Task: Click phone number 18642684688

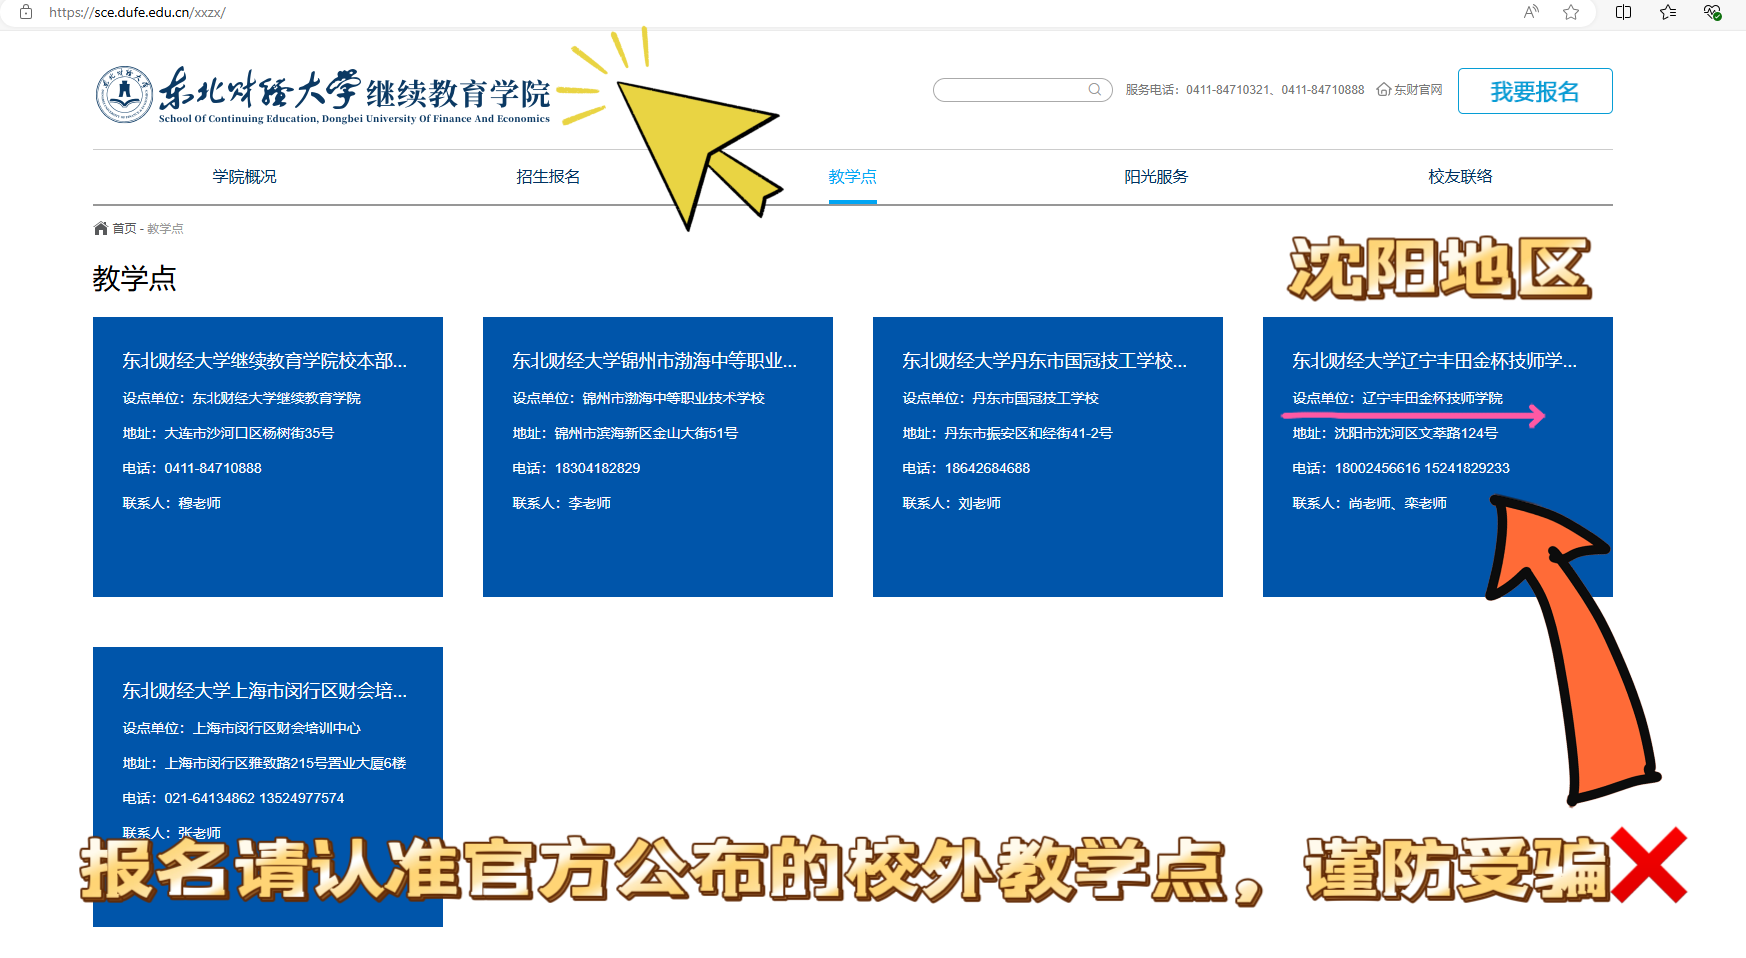Action: (x=966, y=468)
